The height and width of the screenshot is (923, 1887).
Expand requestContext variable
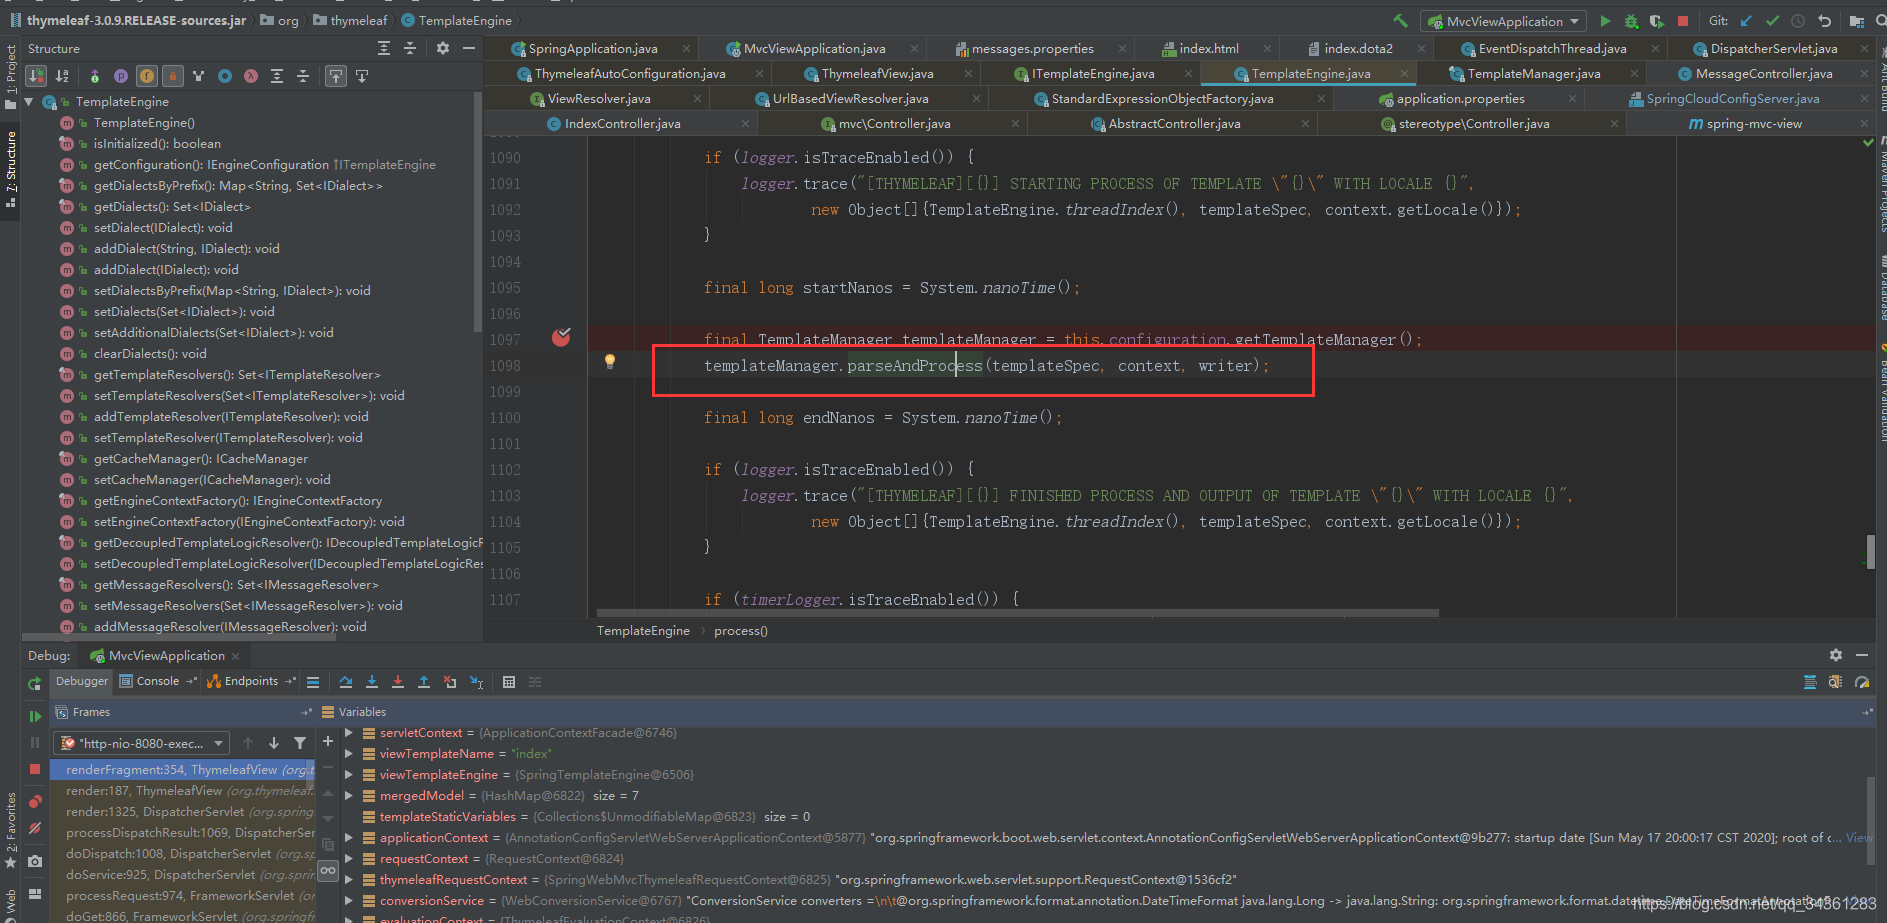(348, 859)
